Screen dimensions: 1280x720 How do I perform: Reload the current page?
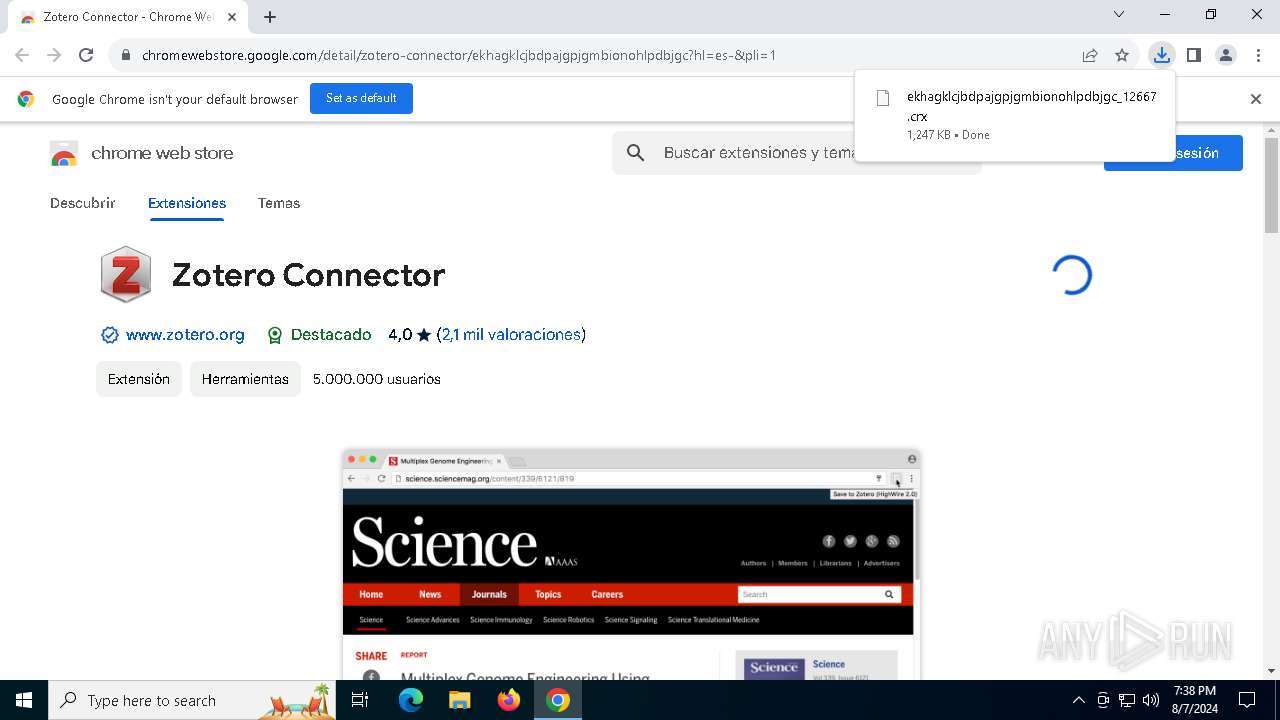click(x=86, y=55)
